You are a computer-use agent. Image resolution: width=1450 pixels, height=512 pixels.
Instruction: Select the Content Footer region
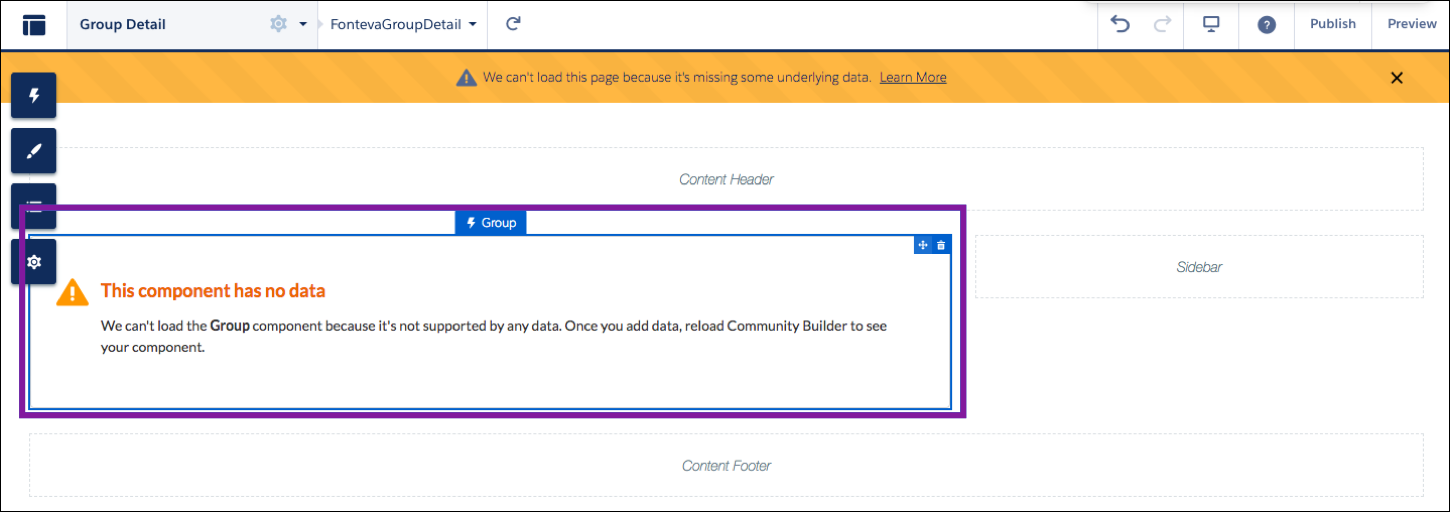726,465
